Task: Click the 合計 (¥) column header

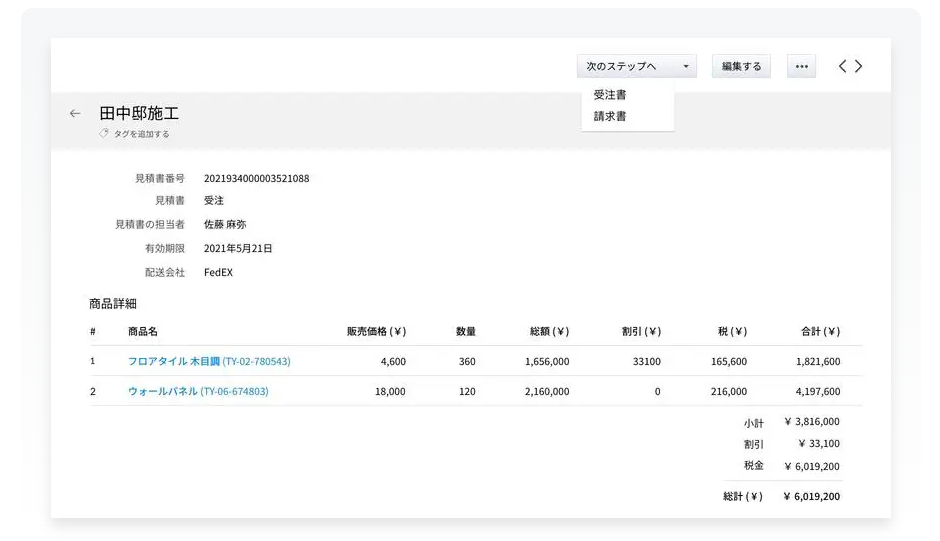Action: click(x=819, y=331)
